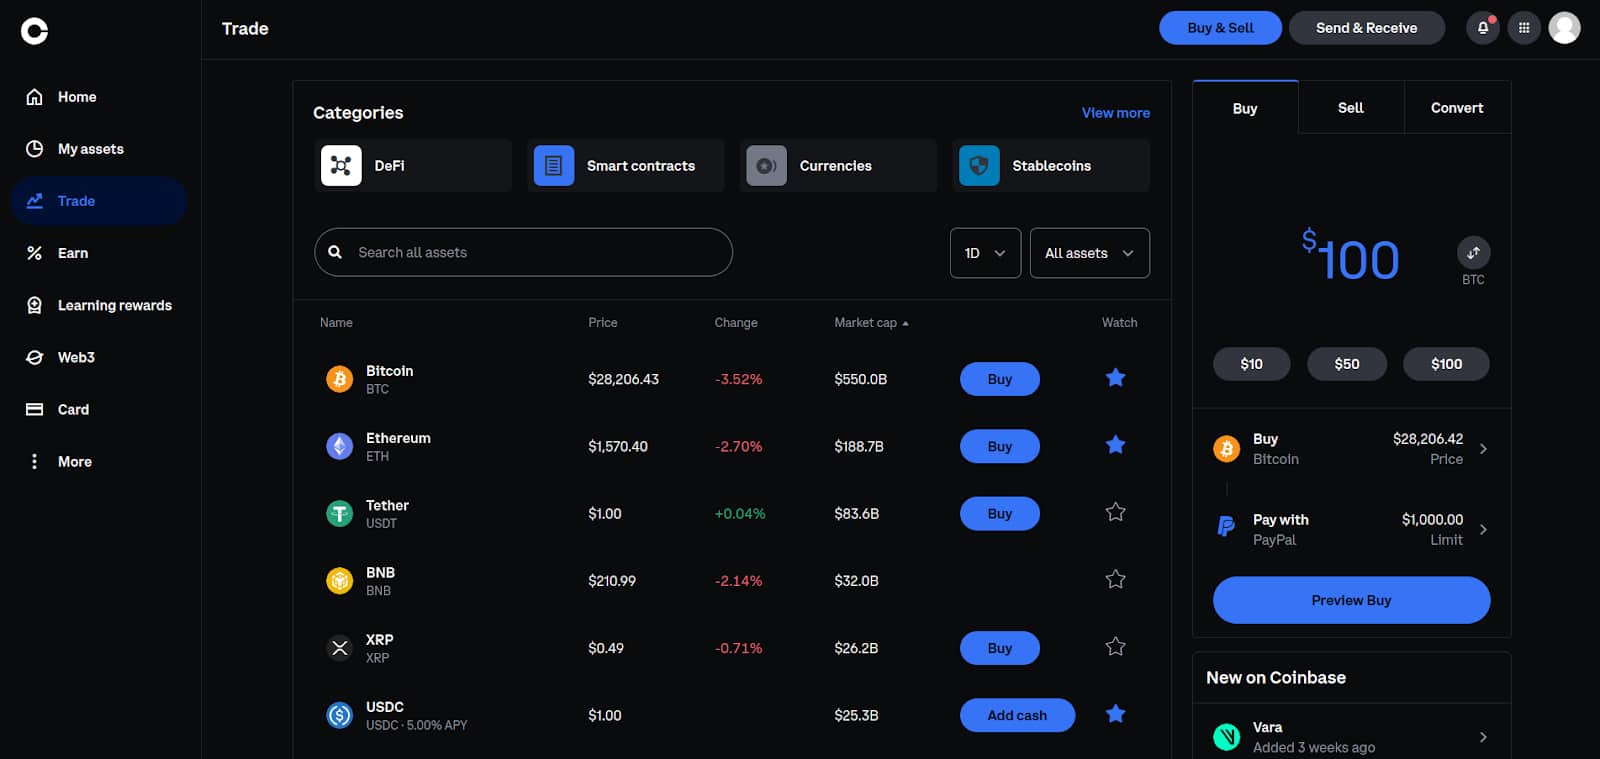Sort by the Price column header
This screenshot has width=1600, height=759.
click(603, 323)
